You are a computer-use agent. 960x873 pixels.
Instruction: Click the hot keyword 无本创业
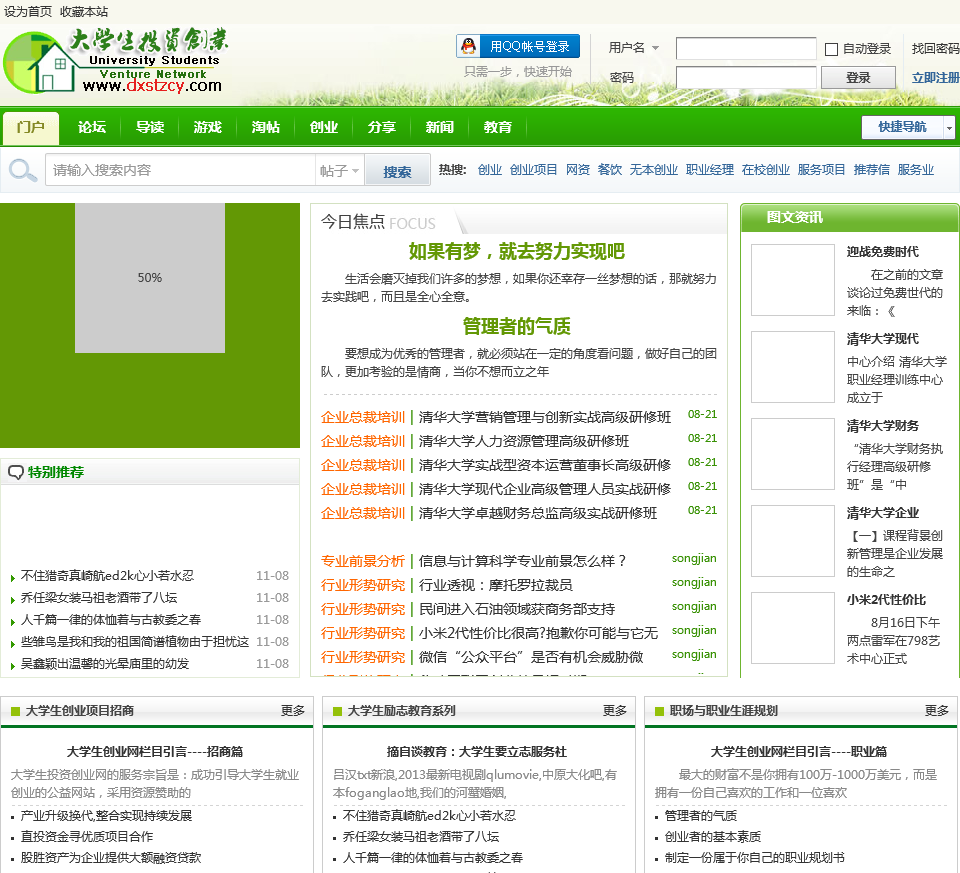[653, 170]
